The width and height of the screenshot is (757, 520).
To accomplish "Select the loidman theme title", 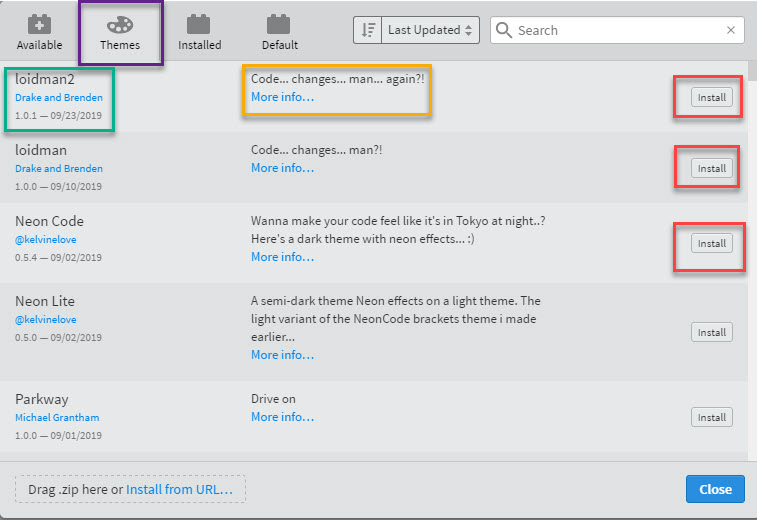I will tap(41, 150).
